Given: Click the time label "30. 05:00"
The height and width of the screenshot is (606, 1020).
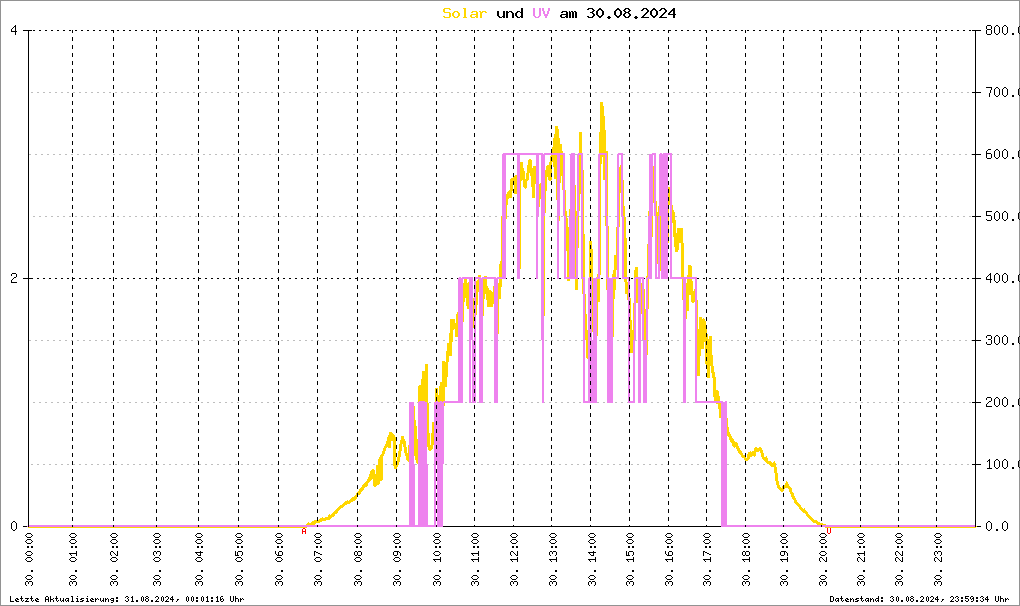Looking at the screenshot, I should pyautogui.click(x=239, y=559).
